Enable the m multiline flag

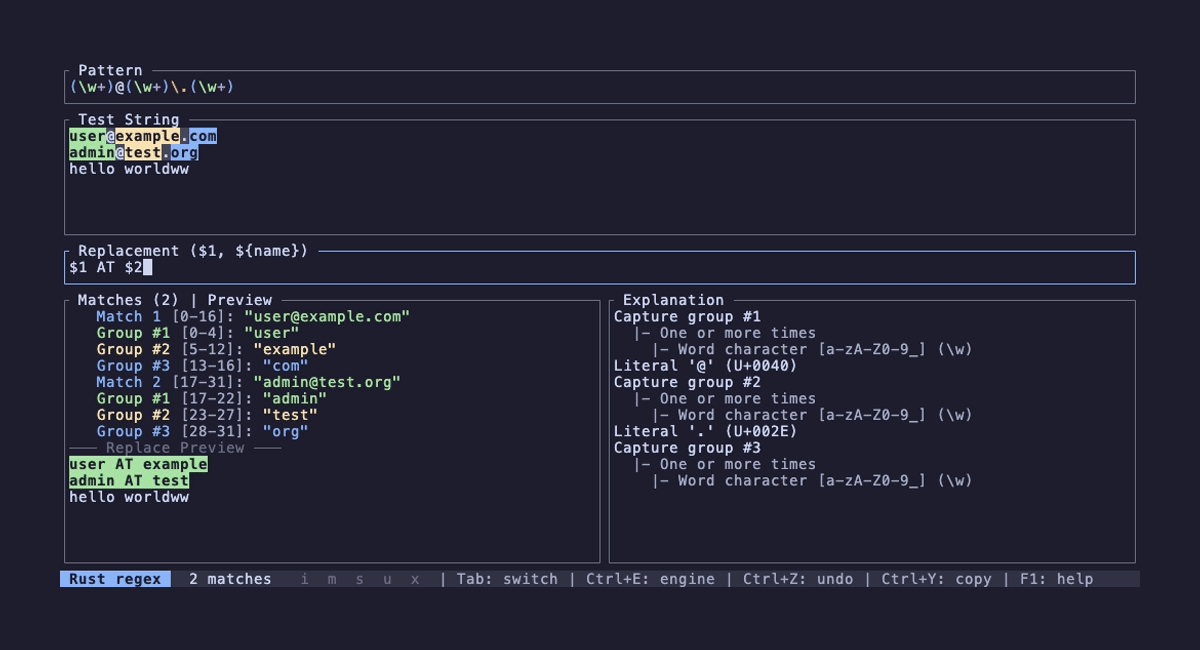click(x=331, y=578)
